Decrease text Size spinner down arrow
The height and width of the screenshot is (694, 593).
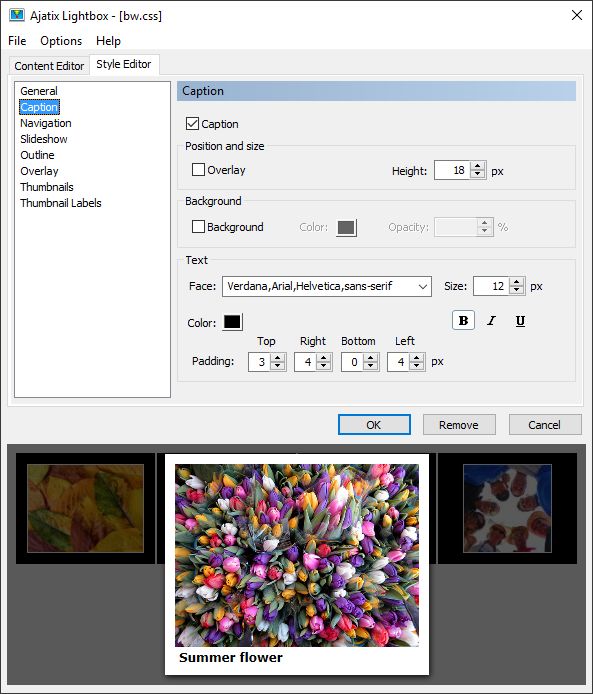516,290
